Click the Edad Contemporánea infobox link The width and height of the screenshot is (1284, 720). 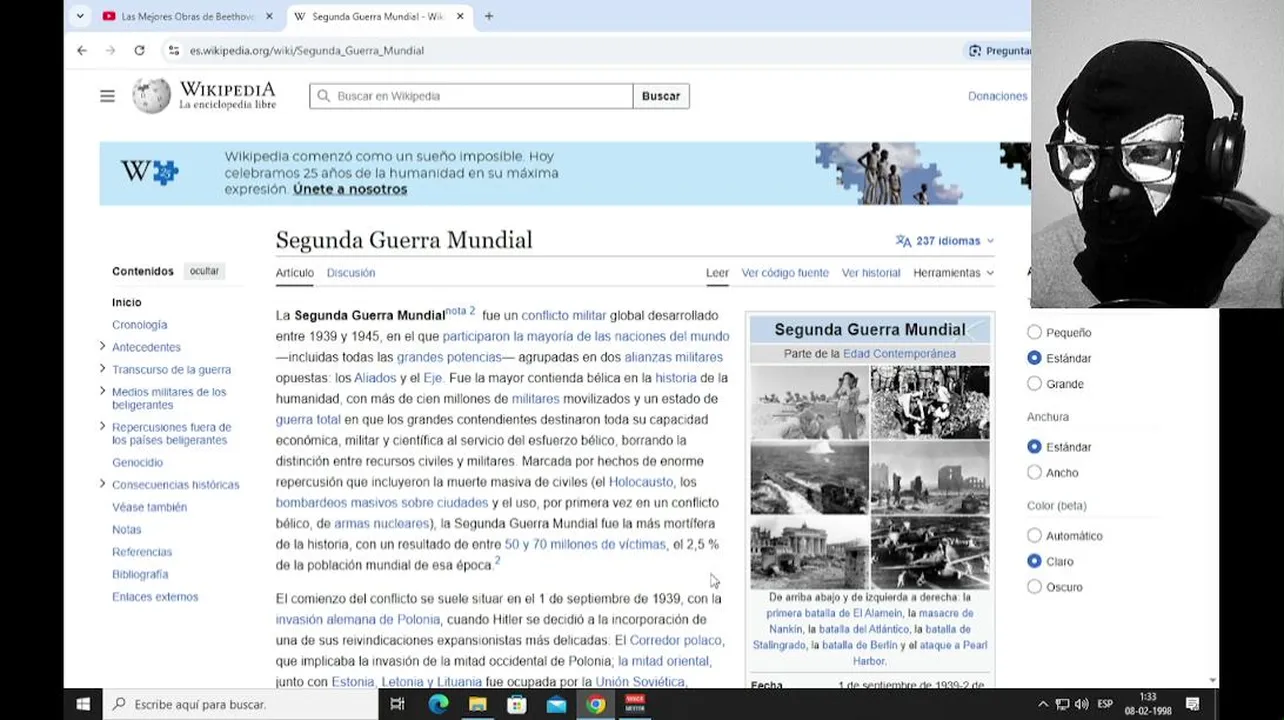(x=899, y=354)
